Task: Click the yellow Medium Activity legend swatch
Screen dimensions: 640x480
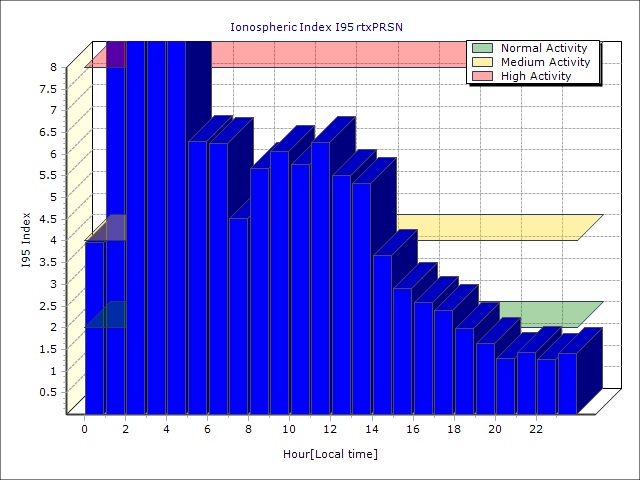Action: [482, 62]
